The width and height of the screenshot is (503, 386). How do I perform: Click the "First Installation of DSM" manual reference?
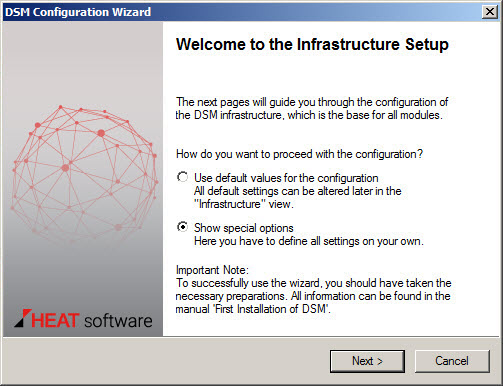point(271,309)
